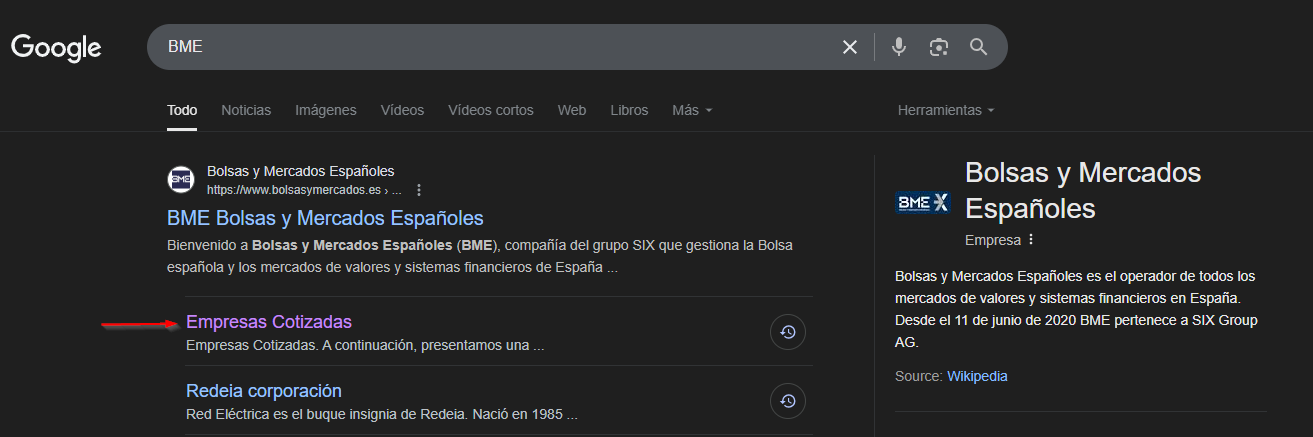
Task: Open the Empresas Cotizadas sitelink
Action: pyautogui.click(x=269, y=322)
